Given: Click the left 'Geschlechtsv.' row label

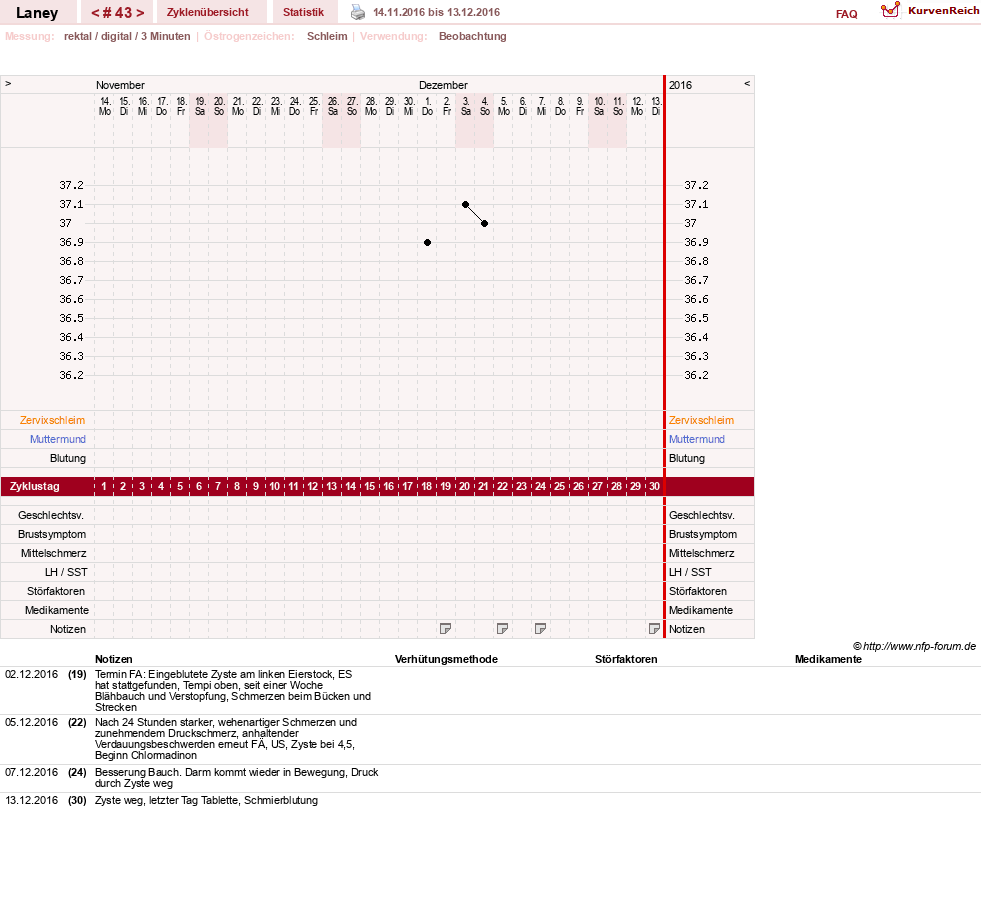Looking at the screenshot, I should click(x=51, y=515).
